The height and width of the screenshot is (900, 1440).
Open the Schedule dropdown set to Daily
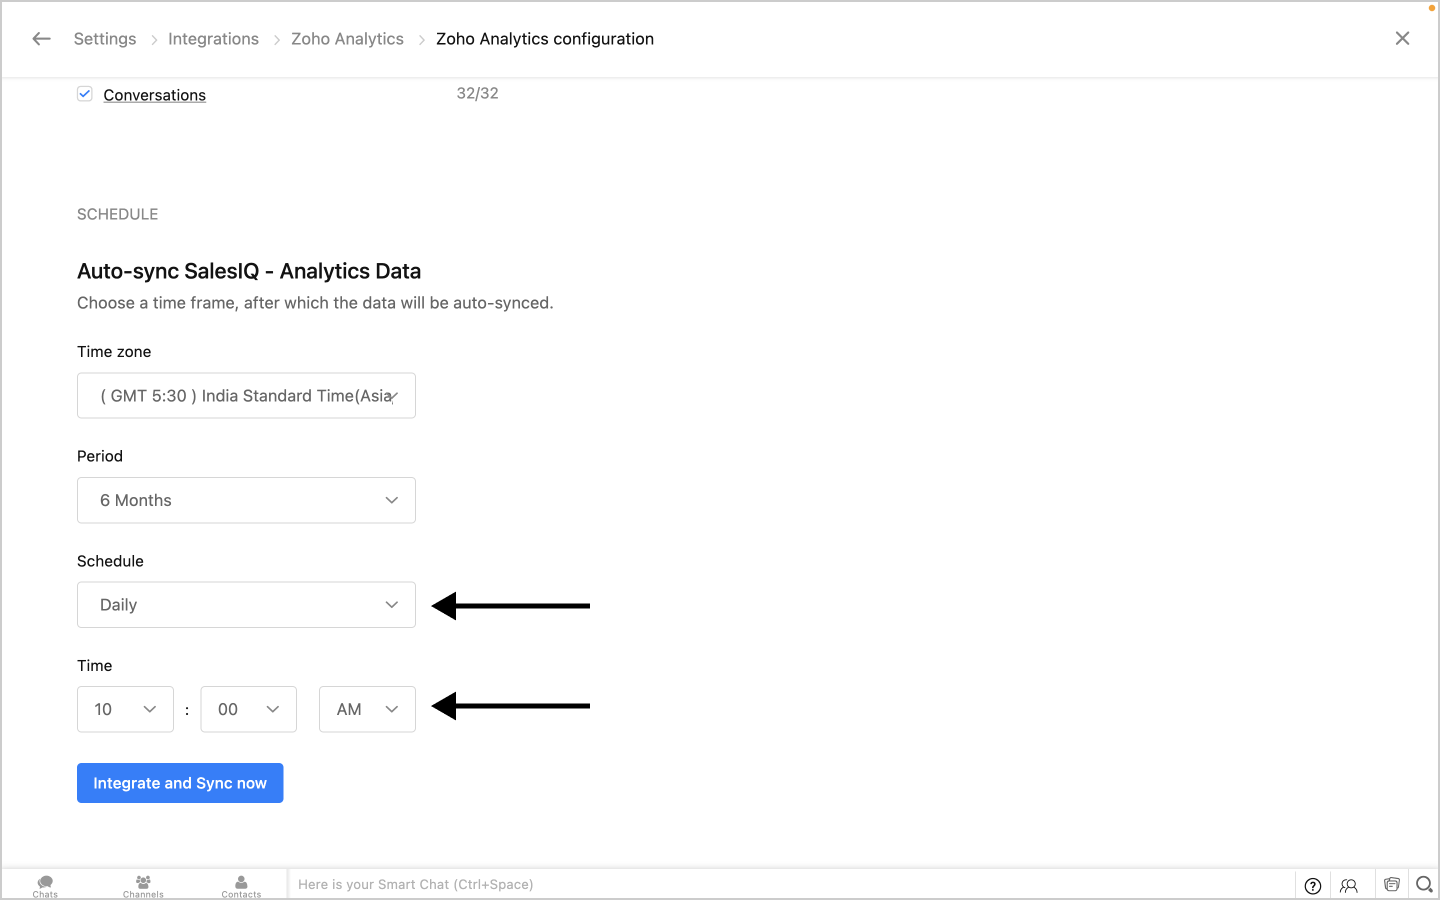[246, 605]
